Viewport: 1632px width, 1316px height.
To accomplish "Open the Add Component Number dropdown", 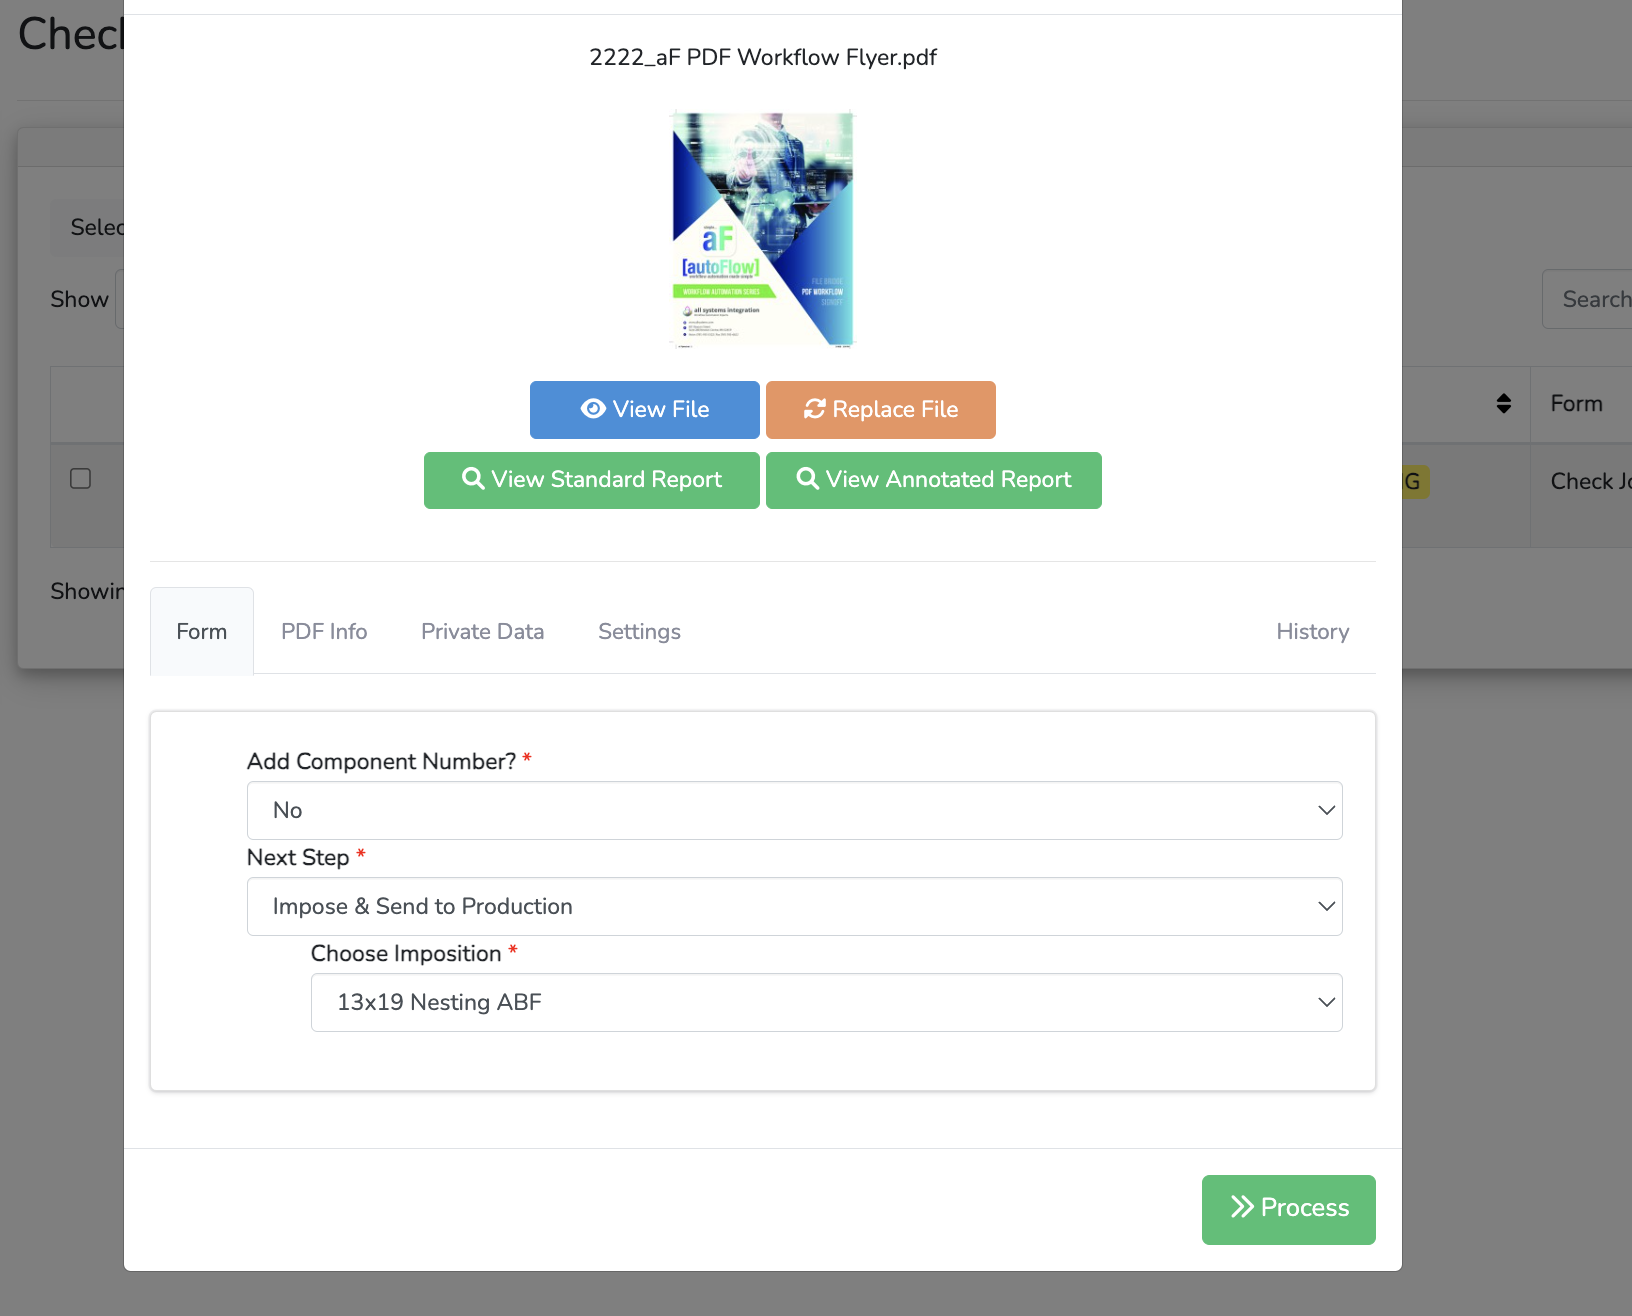I will point(794,810).
